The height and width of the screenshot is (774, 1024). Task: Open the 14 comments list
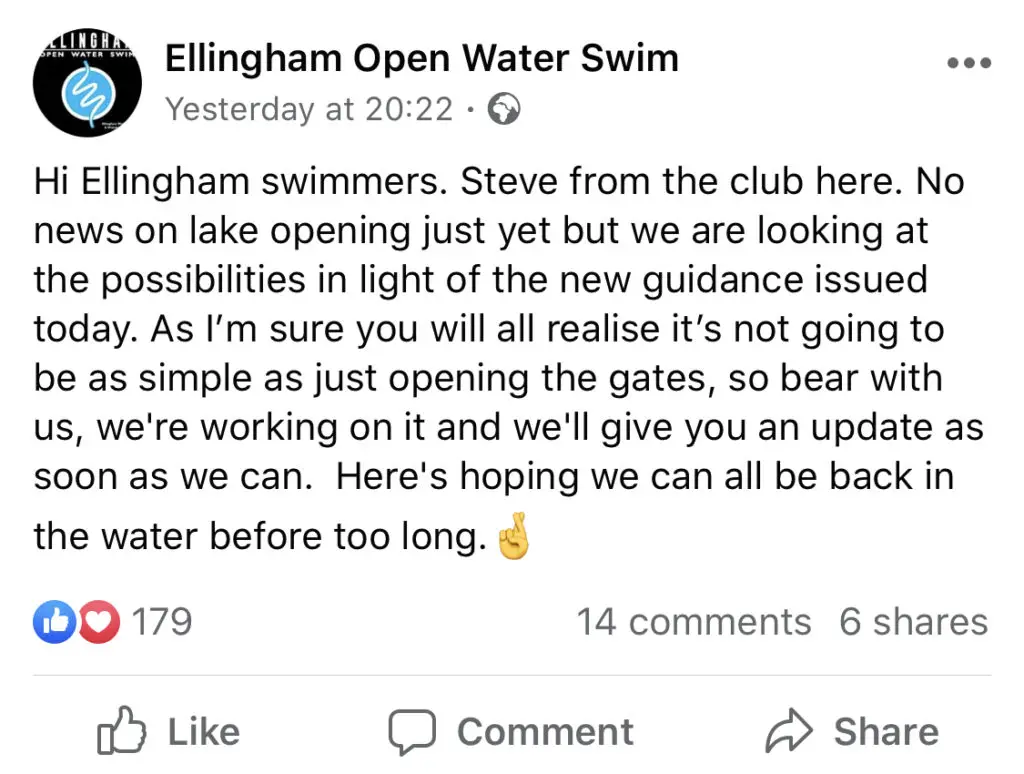coord(694,621)
